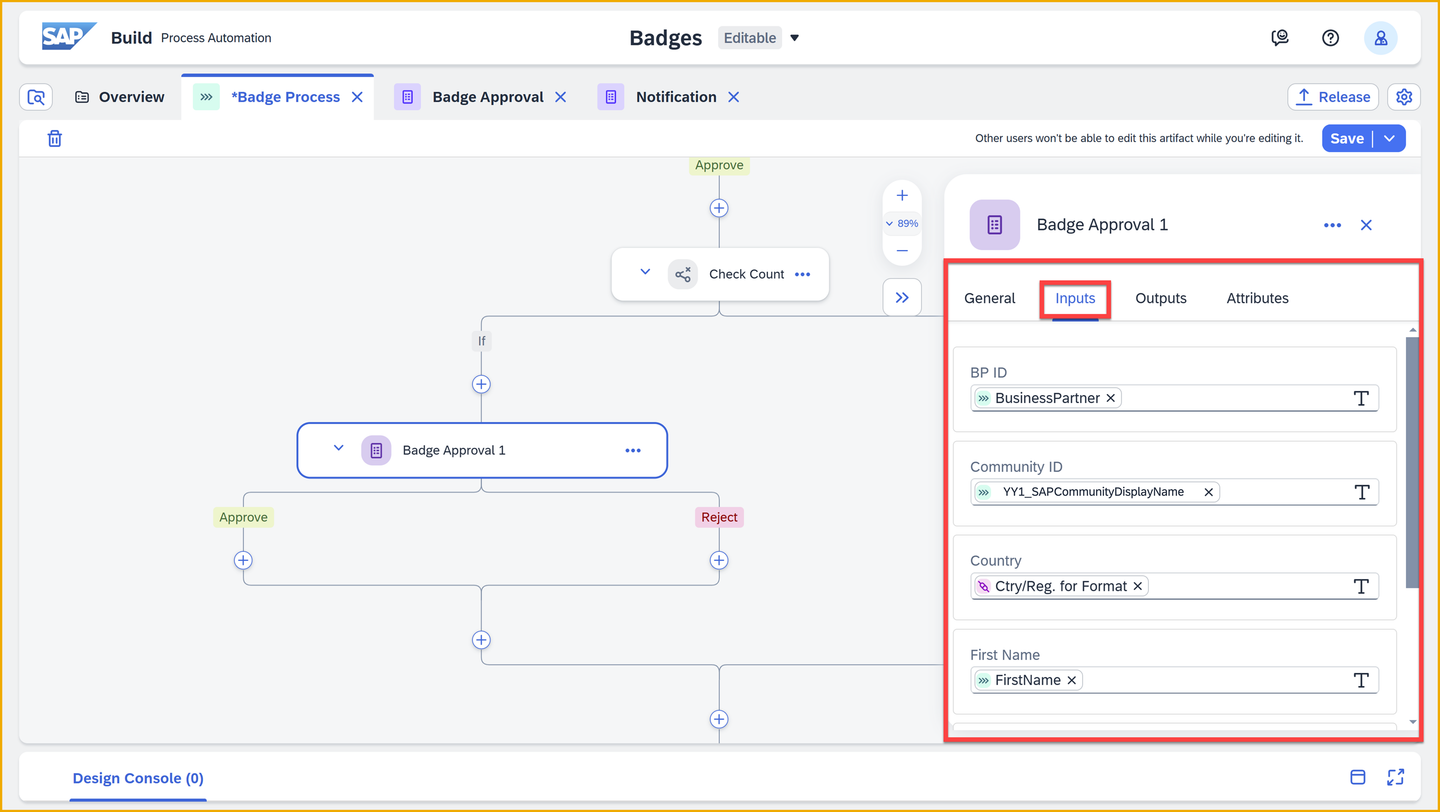
Task: Click inside the BP ID input field
Action: [x=1174, y=398]
